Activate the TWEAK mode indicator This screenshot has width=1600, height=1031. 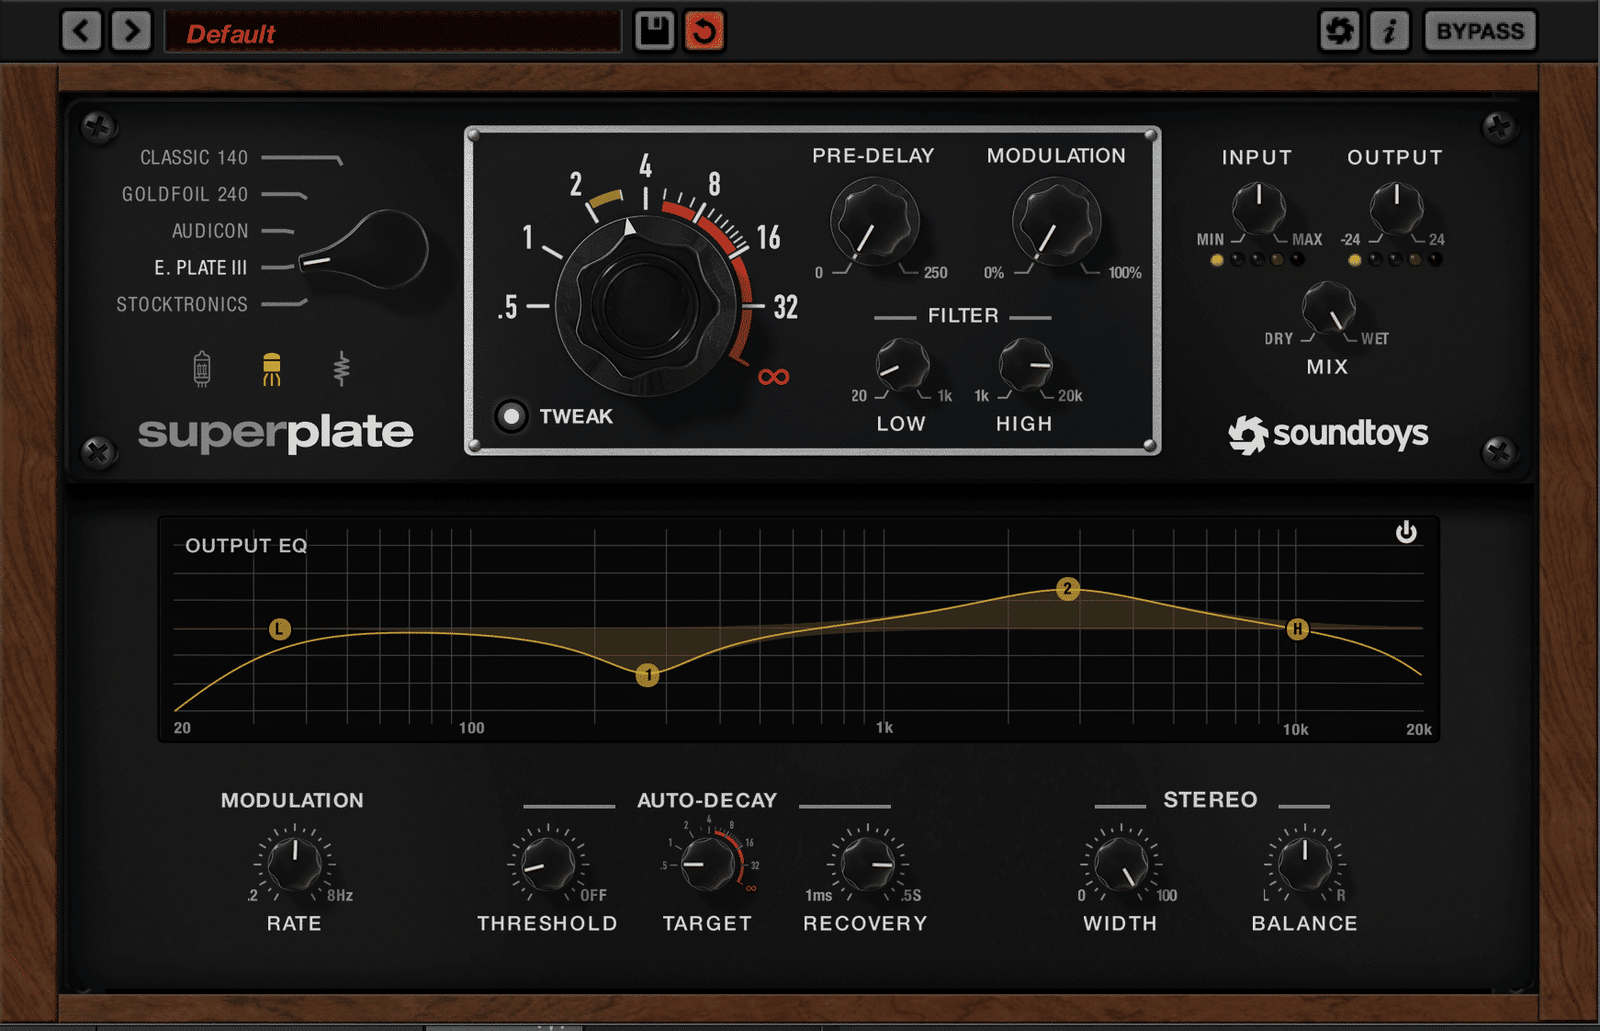point(512,417)
